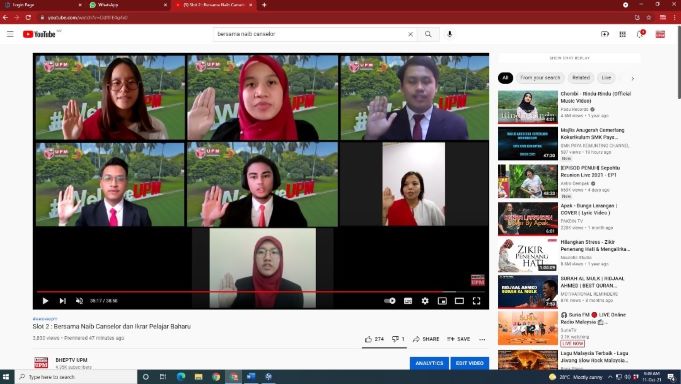Seek on the red video progress bar

pos(261,291)
